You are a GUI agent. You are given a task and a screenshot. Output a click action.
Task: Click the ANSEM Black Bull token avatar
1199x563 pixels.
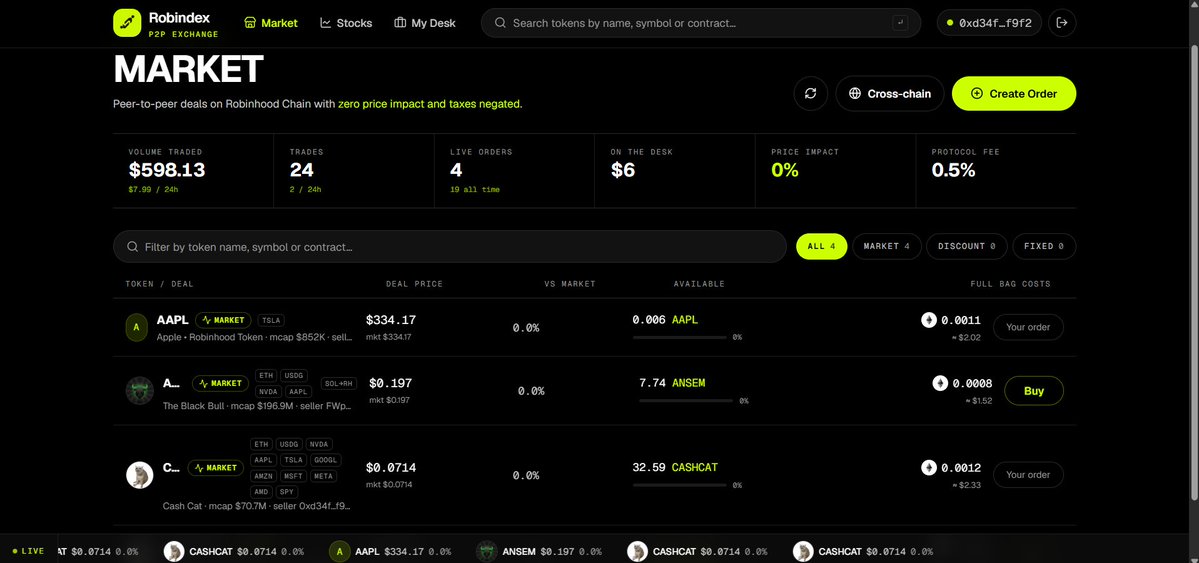(x=139, y=391)
